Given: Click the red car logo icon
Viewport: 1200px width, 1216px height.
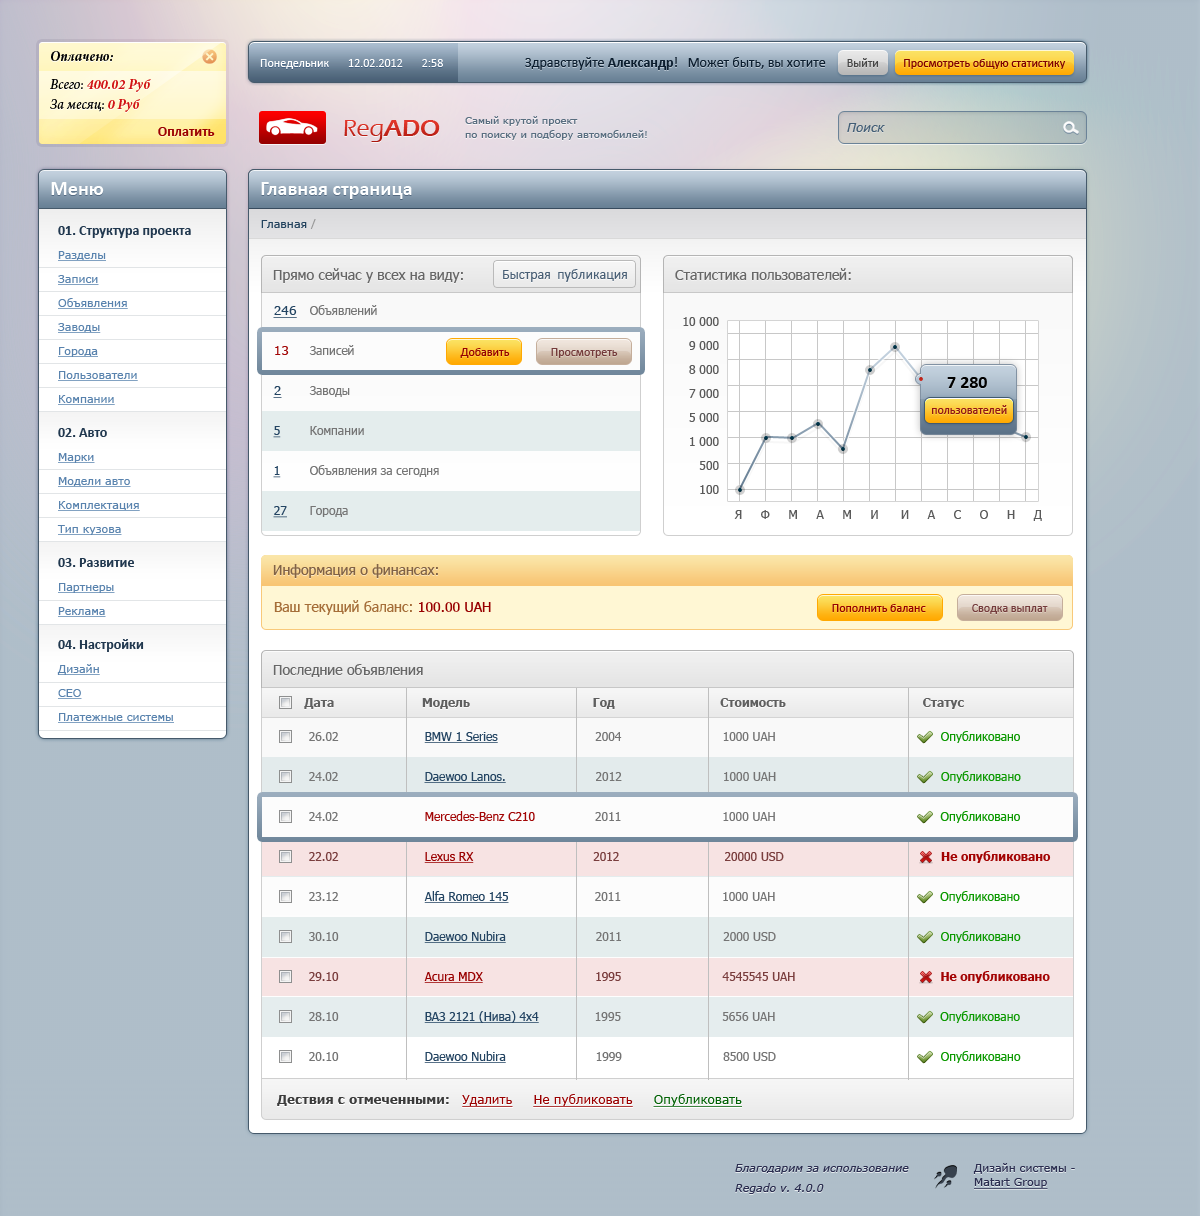Looking at the screenshot, I should point(292,128).
